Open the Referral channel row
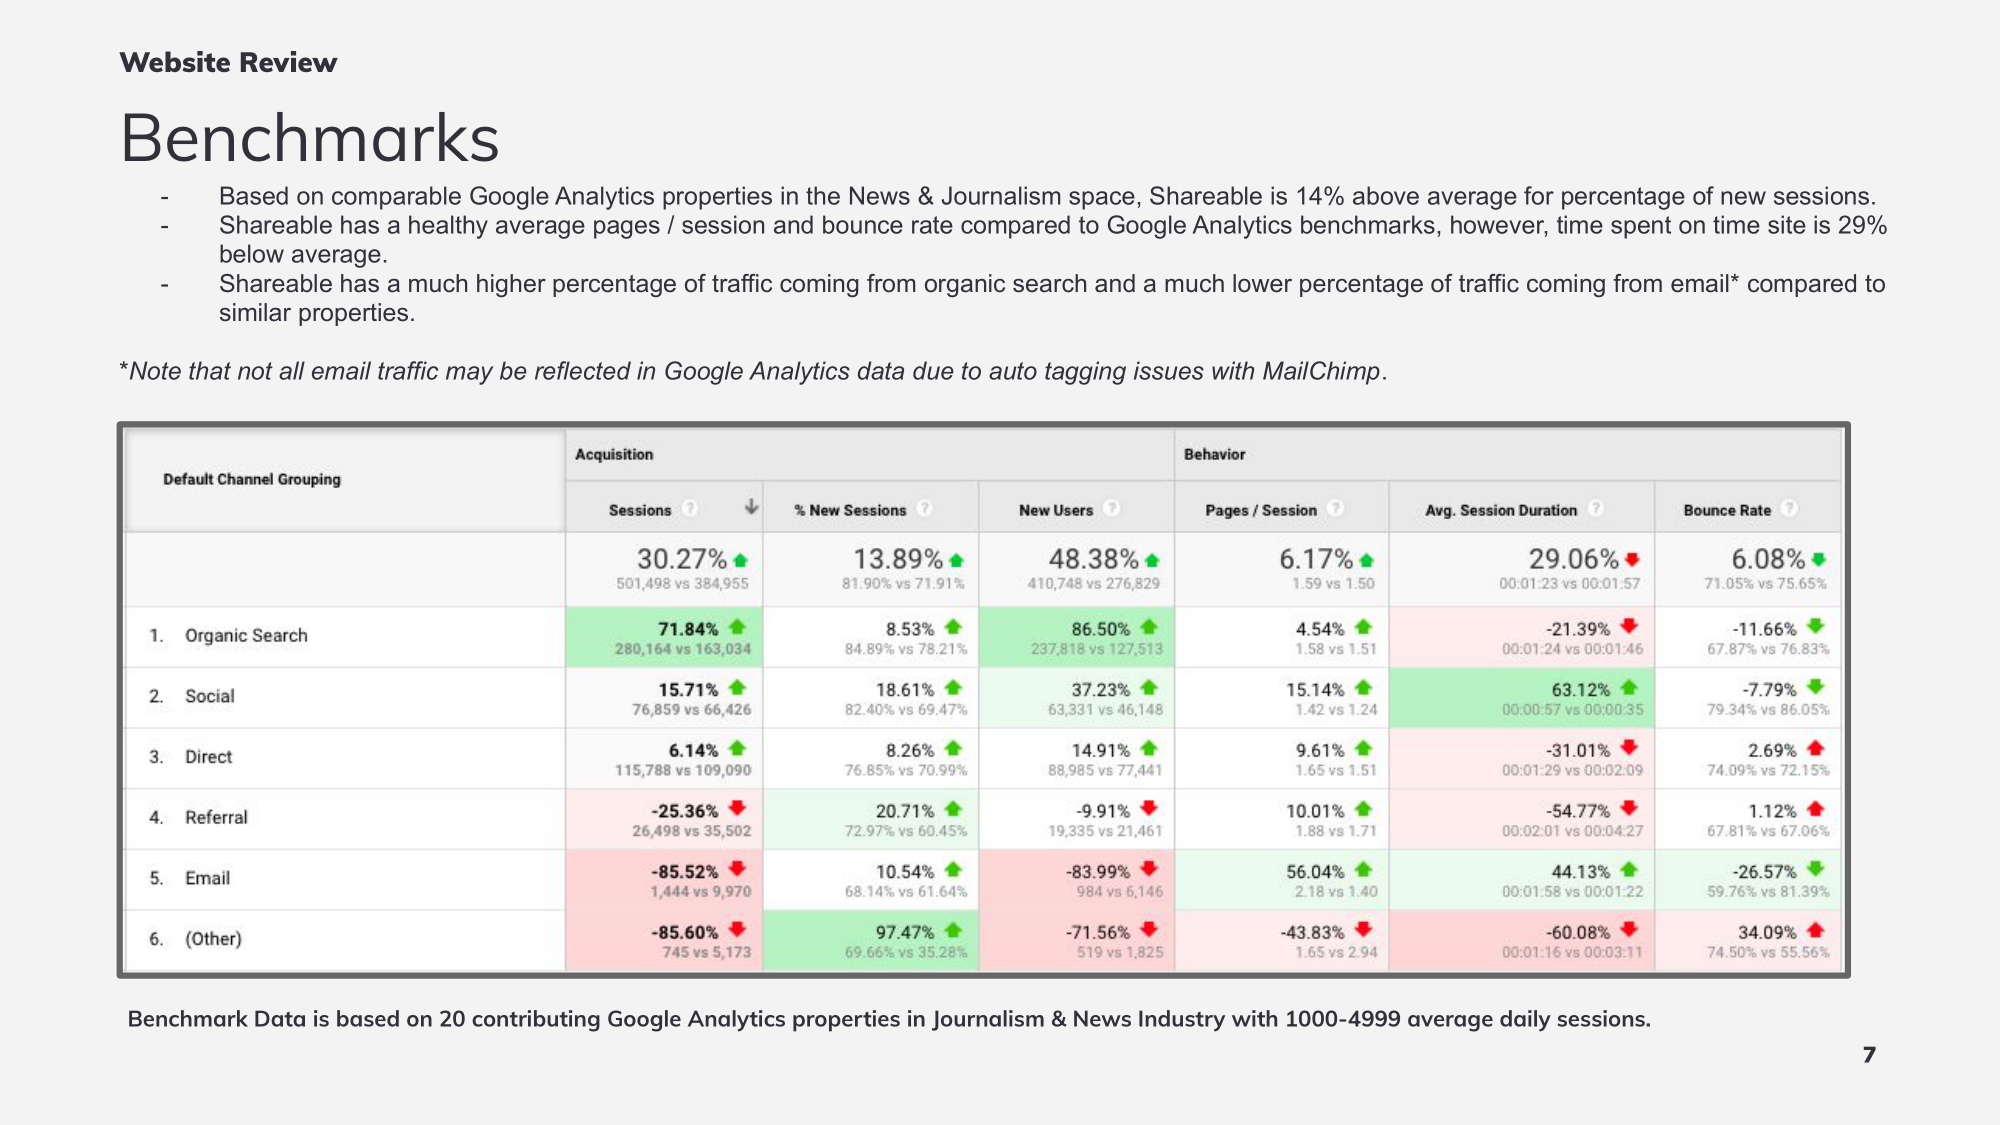 (216, 818)
